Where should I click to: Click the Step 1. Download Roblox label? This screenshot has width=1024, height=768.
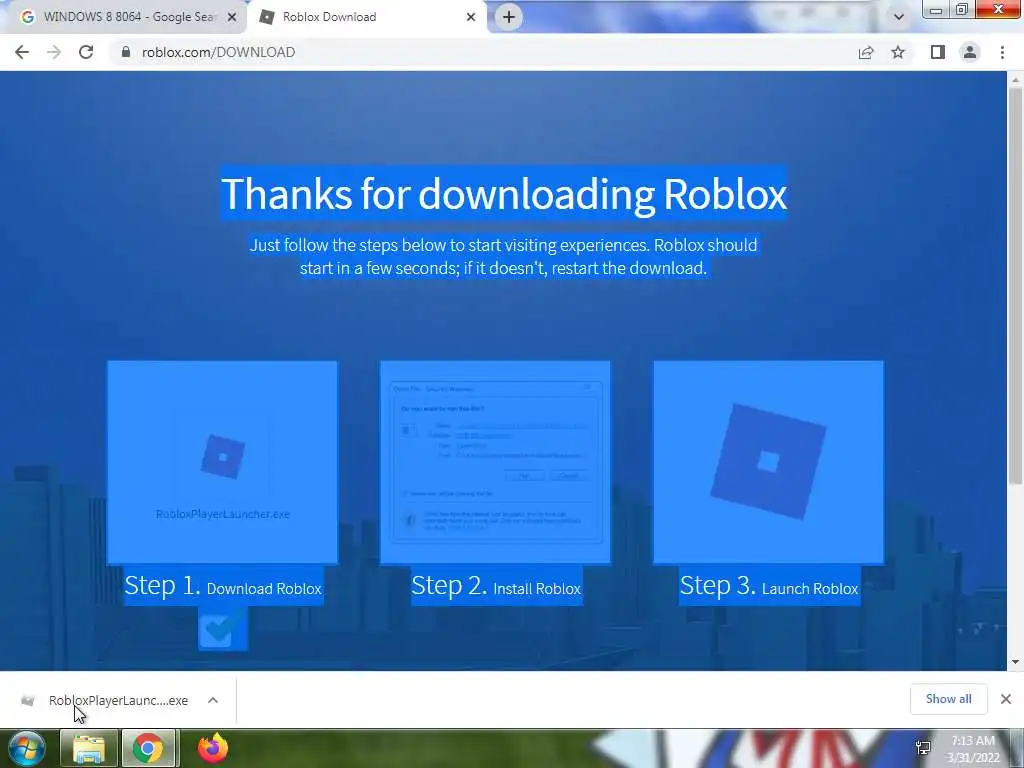tap(223, 586)
